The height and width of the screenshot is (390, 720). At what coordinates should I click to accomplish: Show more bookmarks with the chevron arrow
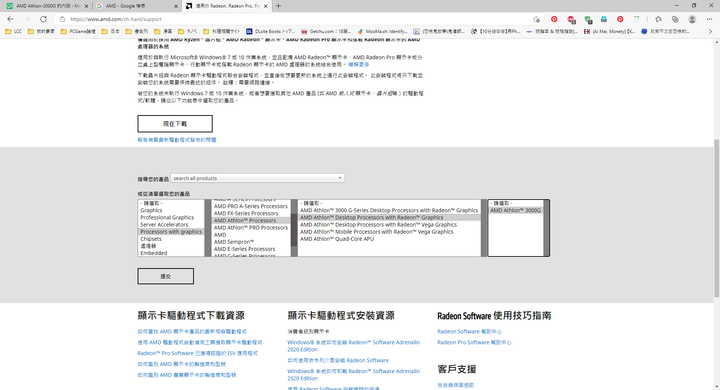pos(710,32)
